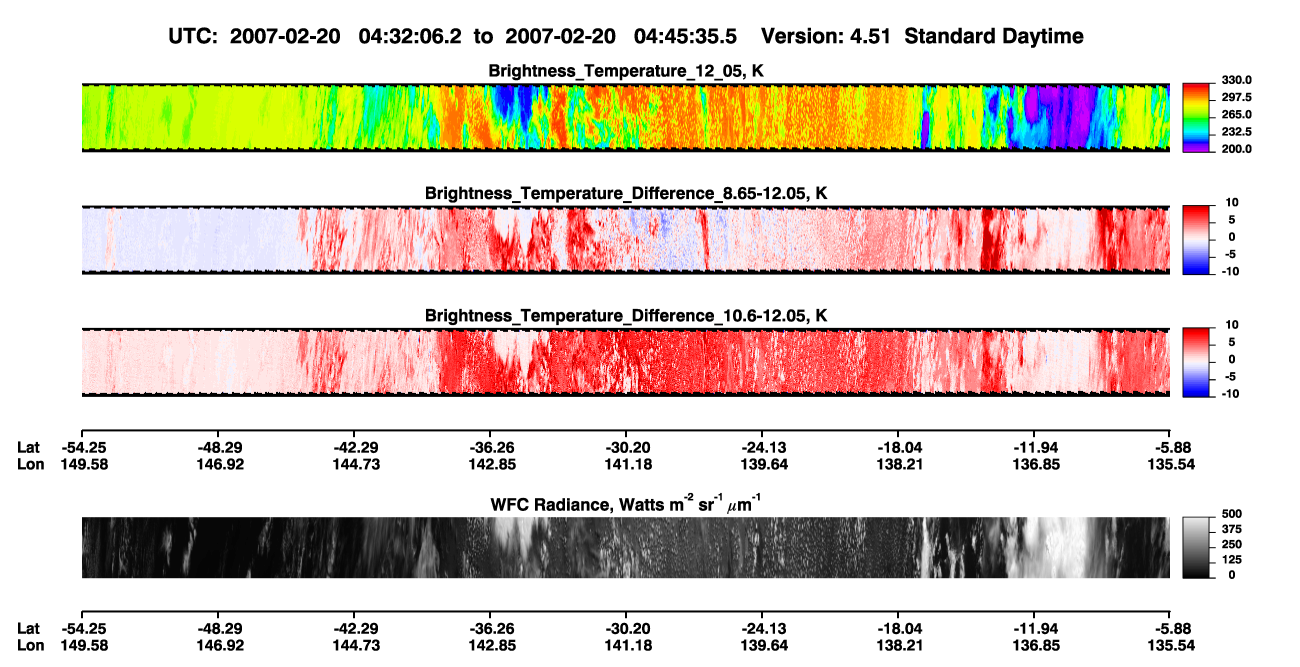Click the 10 label on the 10.6-12.05 color bar

click(1231, 325)
